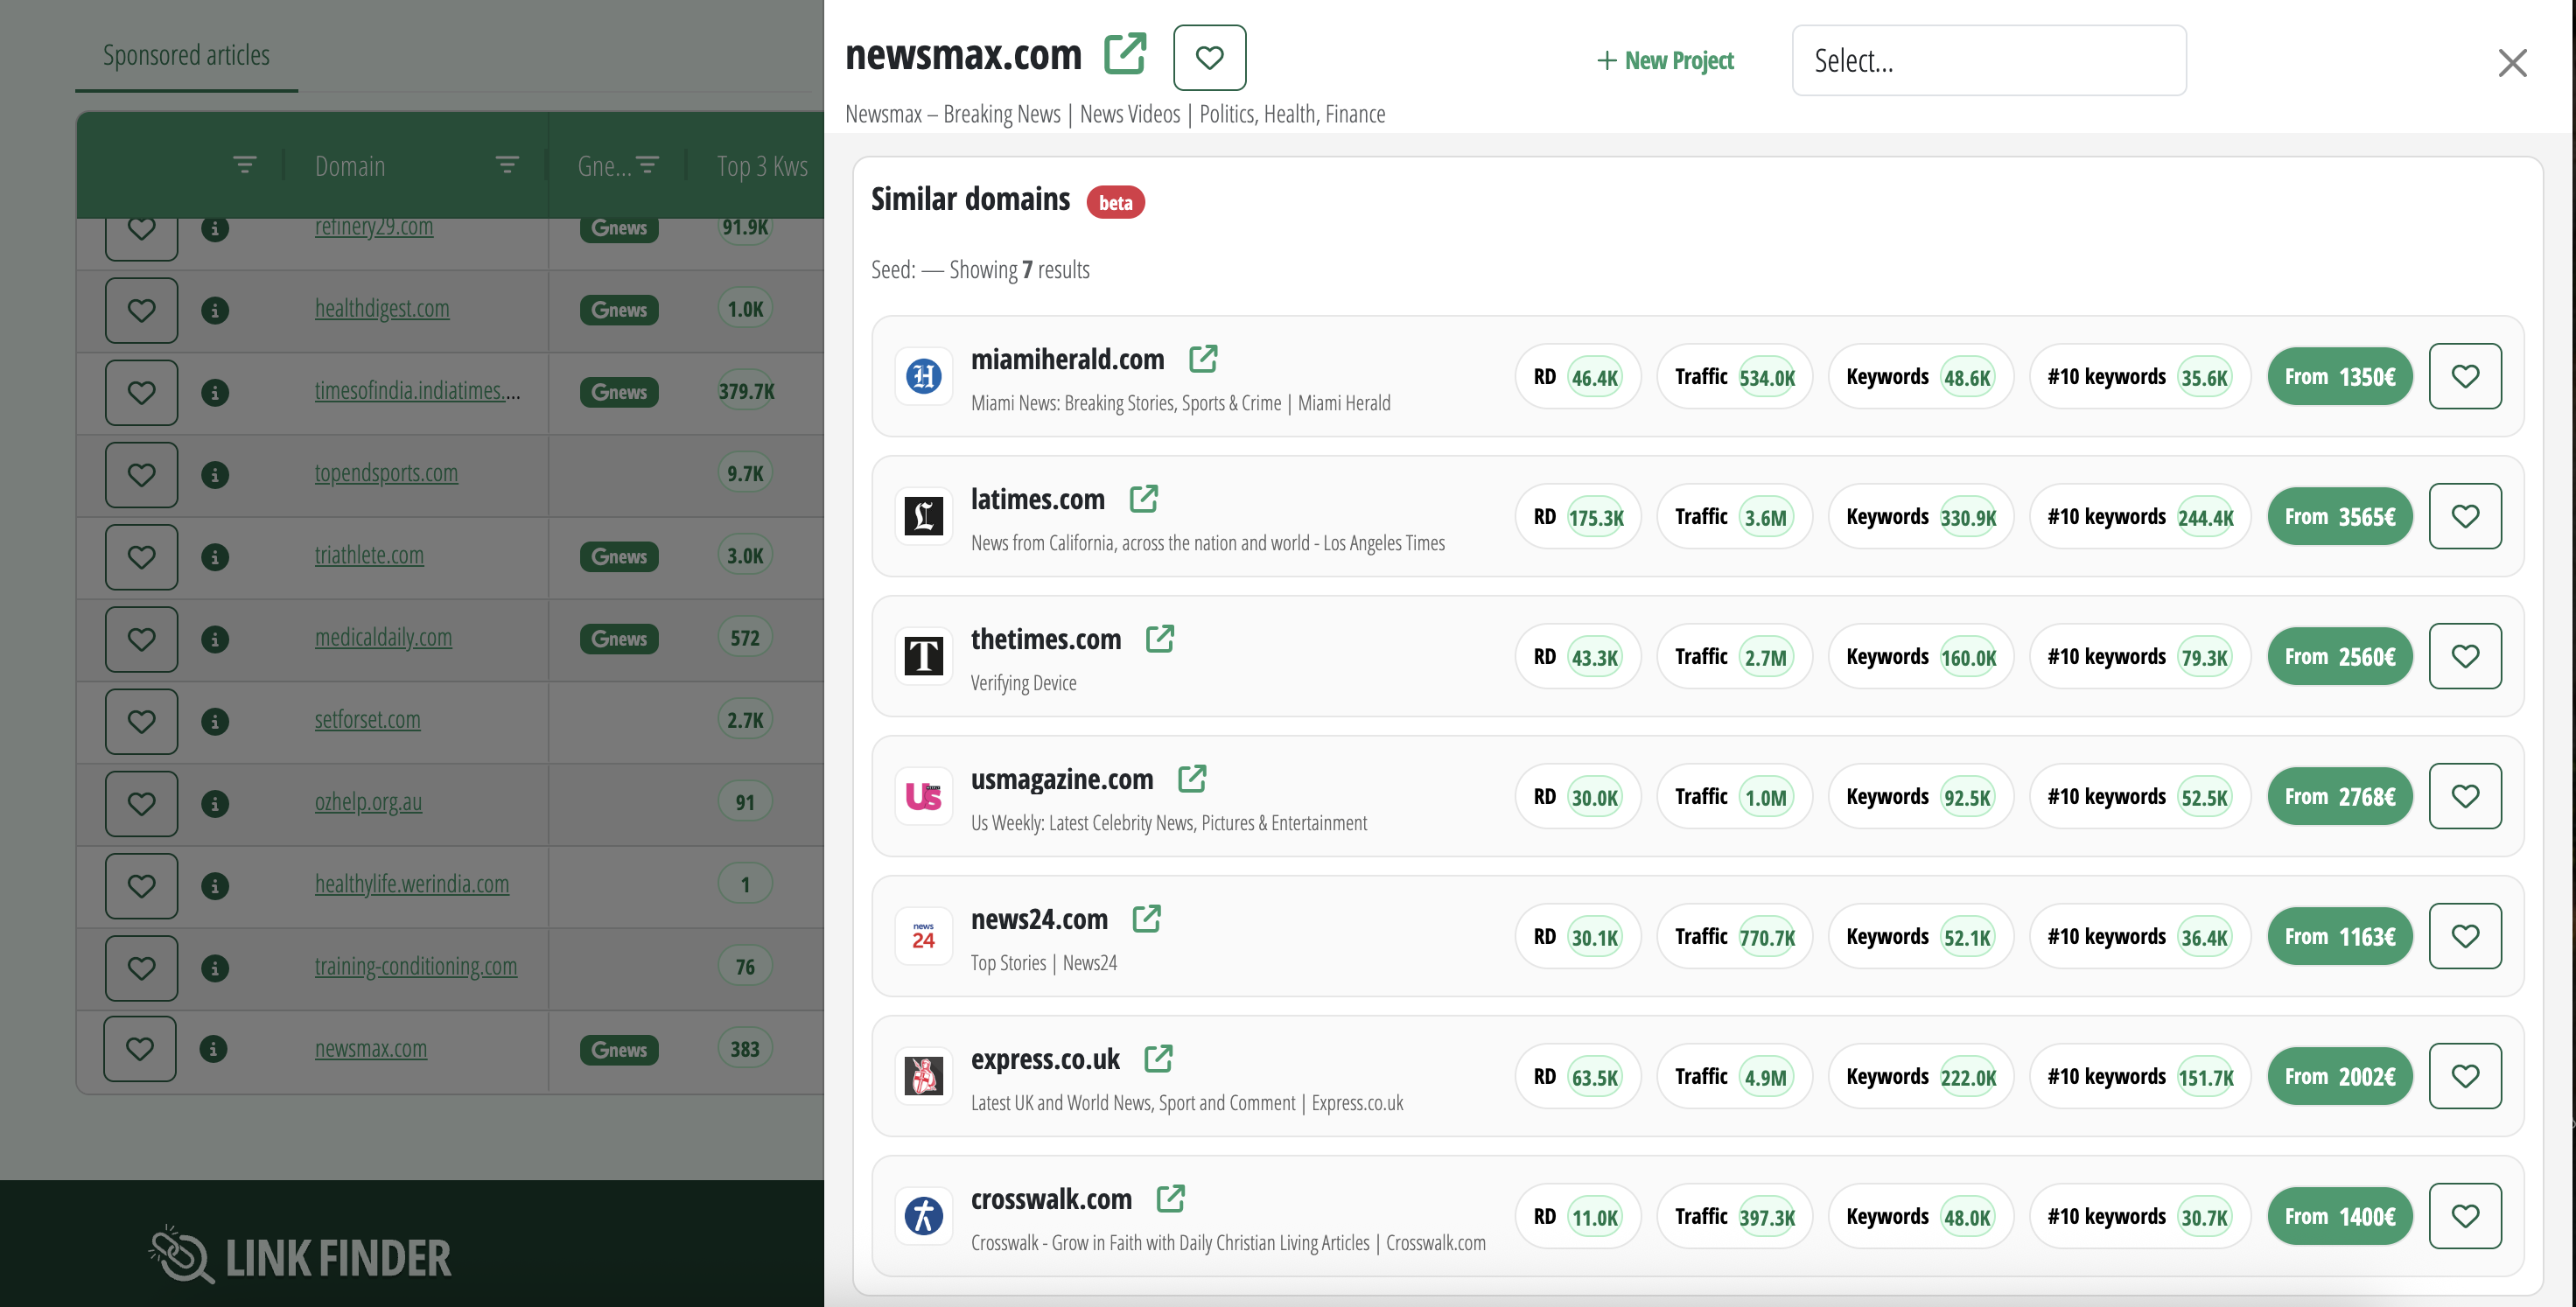This screenshot has height=1307, width=2576.
Task: Open the healthylife.werindia.com link in the table
Action: click(412, 884)
